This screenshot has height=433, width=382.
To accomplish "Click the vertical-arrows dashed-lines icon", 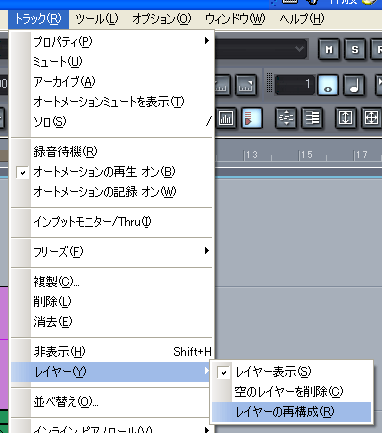I will coord(286,118).
